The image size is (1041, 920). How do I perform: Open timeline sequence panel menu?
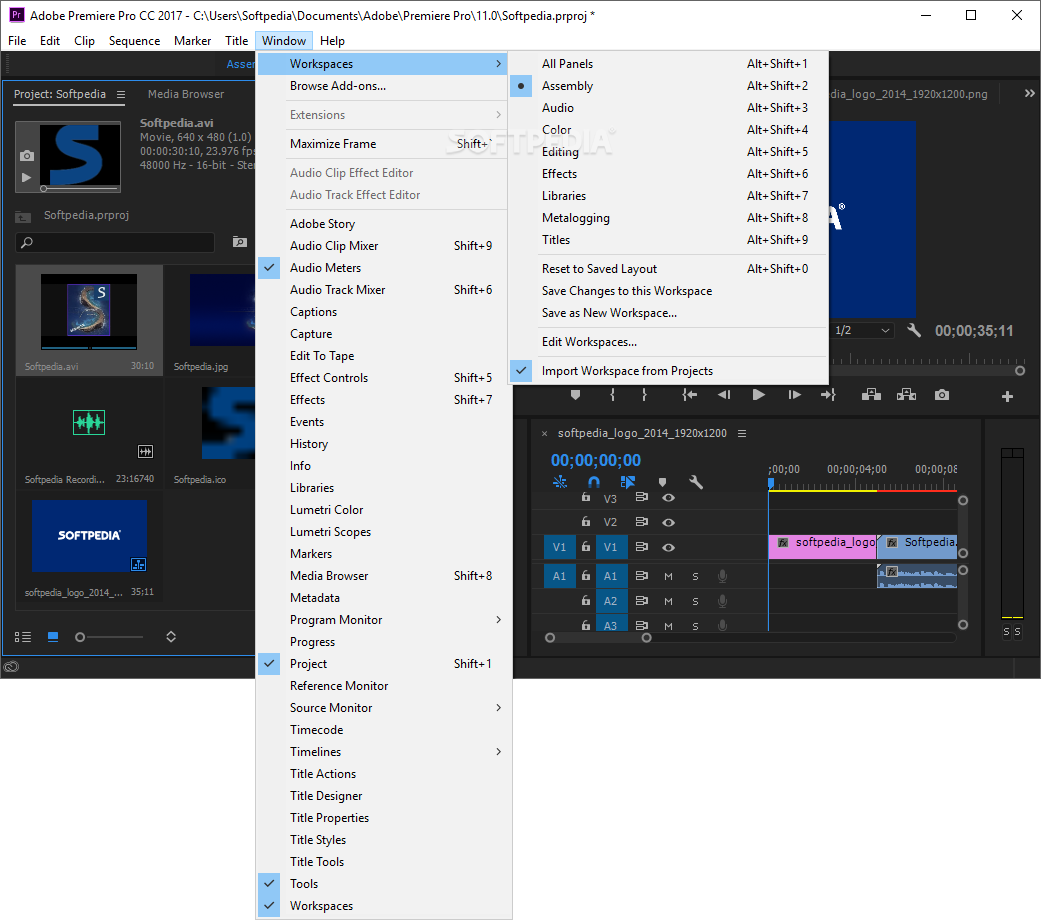tap(742, 433)
